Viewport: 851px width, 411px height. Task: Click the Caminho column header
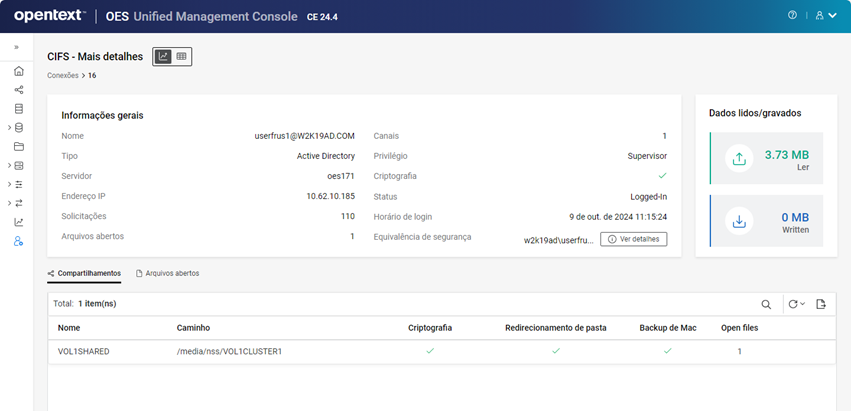click(x=193, y=328)
